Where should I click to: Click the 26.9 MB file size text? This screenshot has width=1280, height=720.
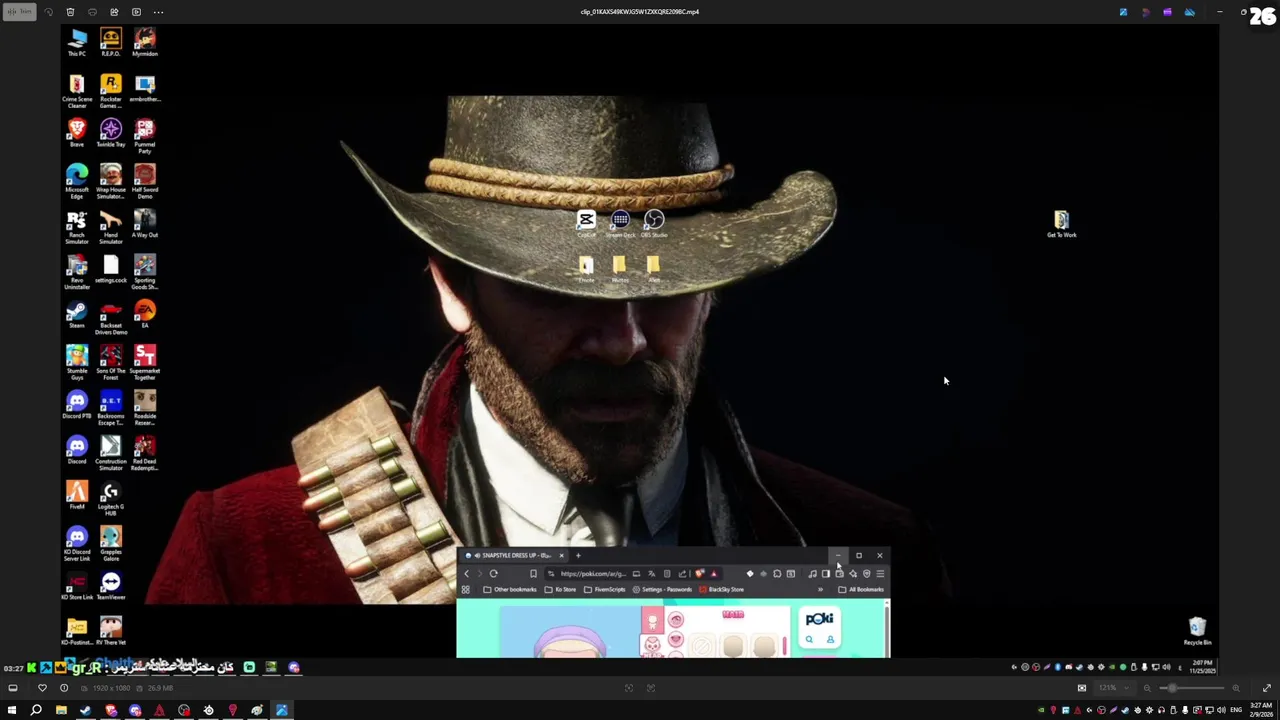pyautogui.click(x=160, y=688)
